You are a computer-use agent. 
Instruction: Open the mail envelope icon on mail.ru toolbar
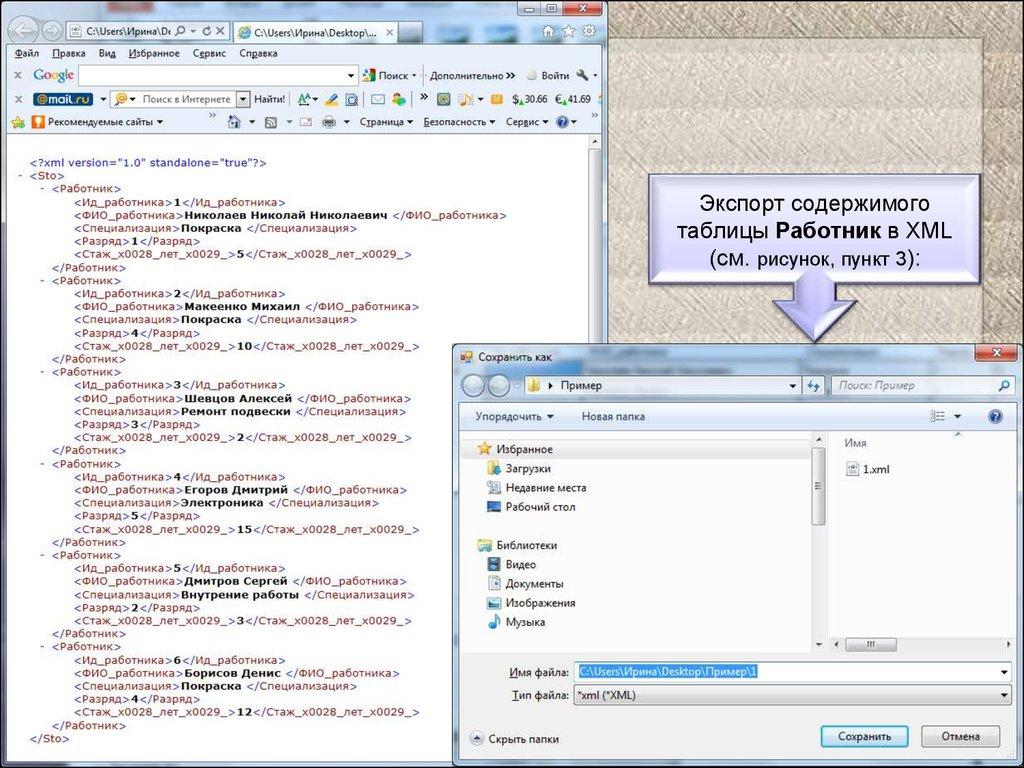click(x=377, y=99)
